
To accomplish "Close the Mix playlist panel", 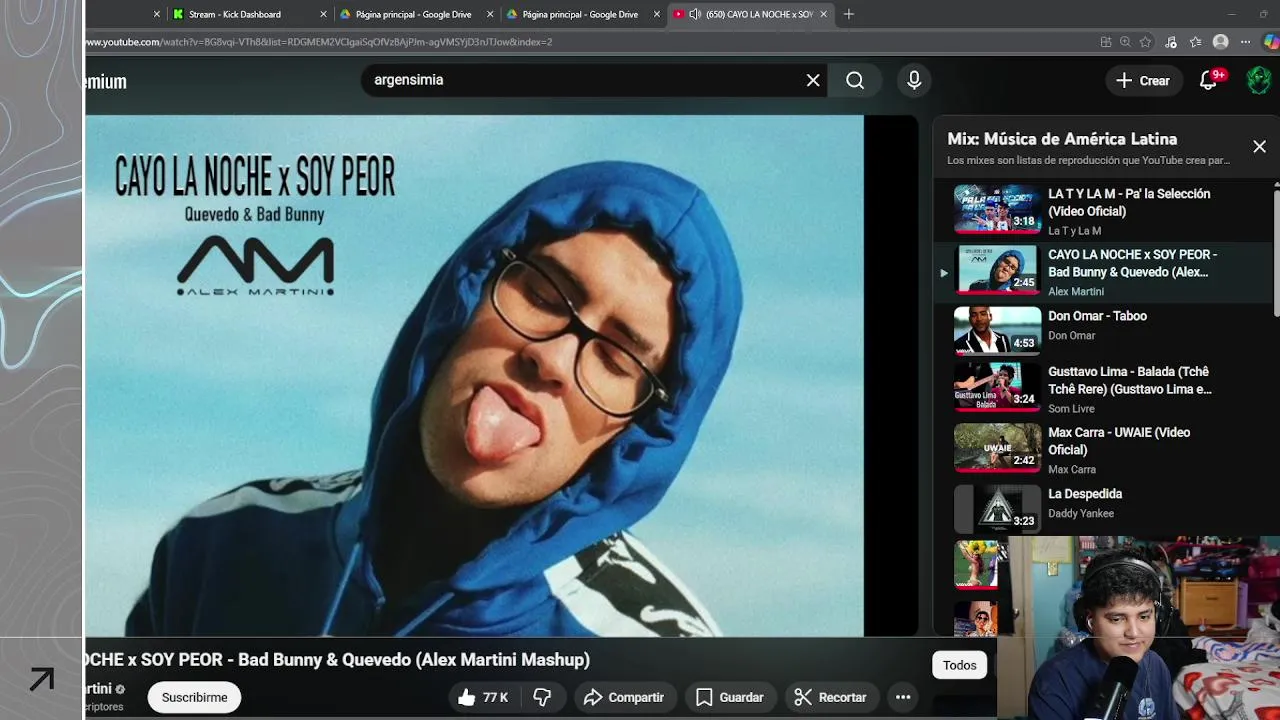I will tap(1259, 147).
